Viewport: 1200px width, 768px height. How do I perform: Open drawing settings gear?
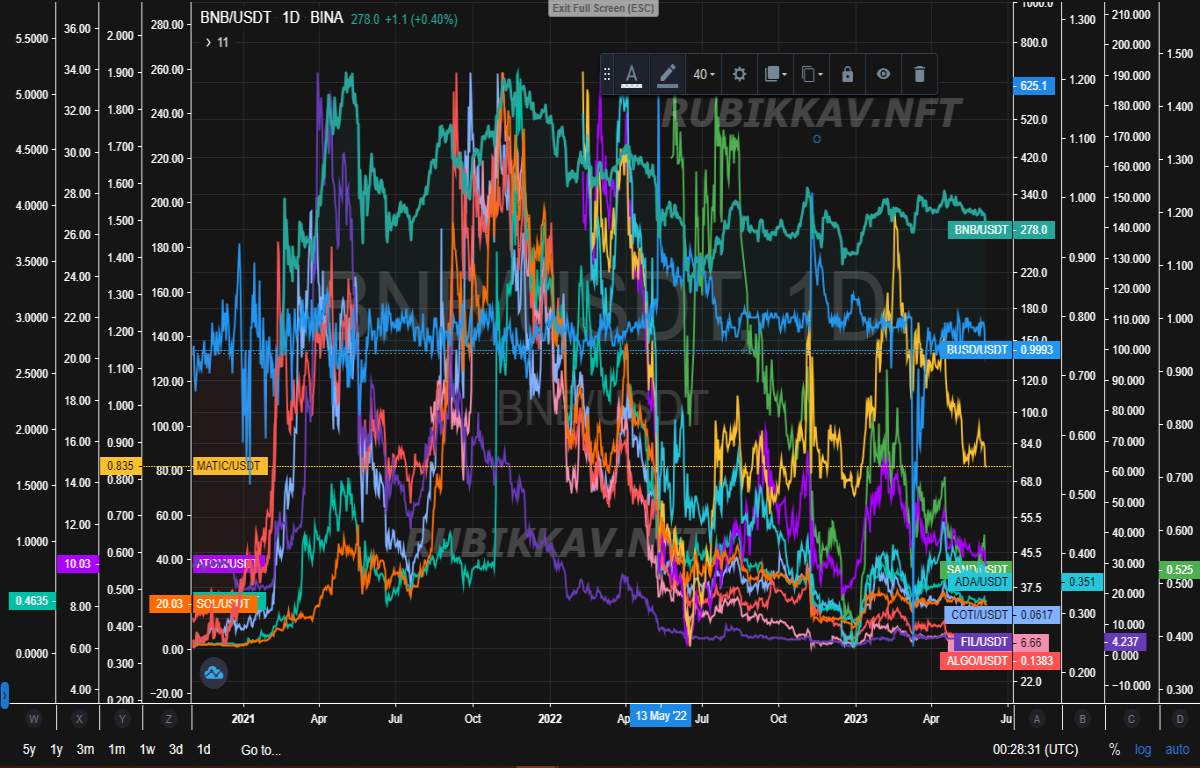click(739, 74)
